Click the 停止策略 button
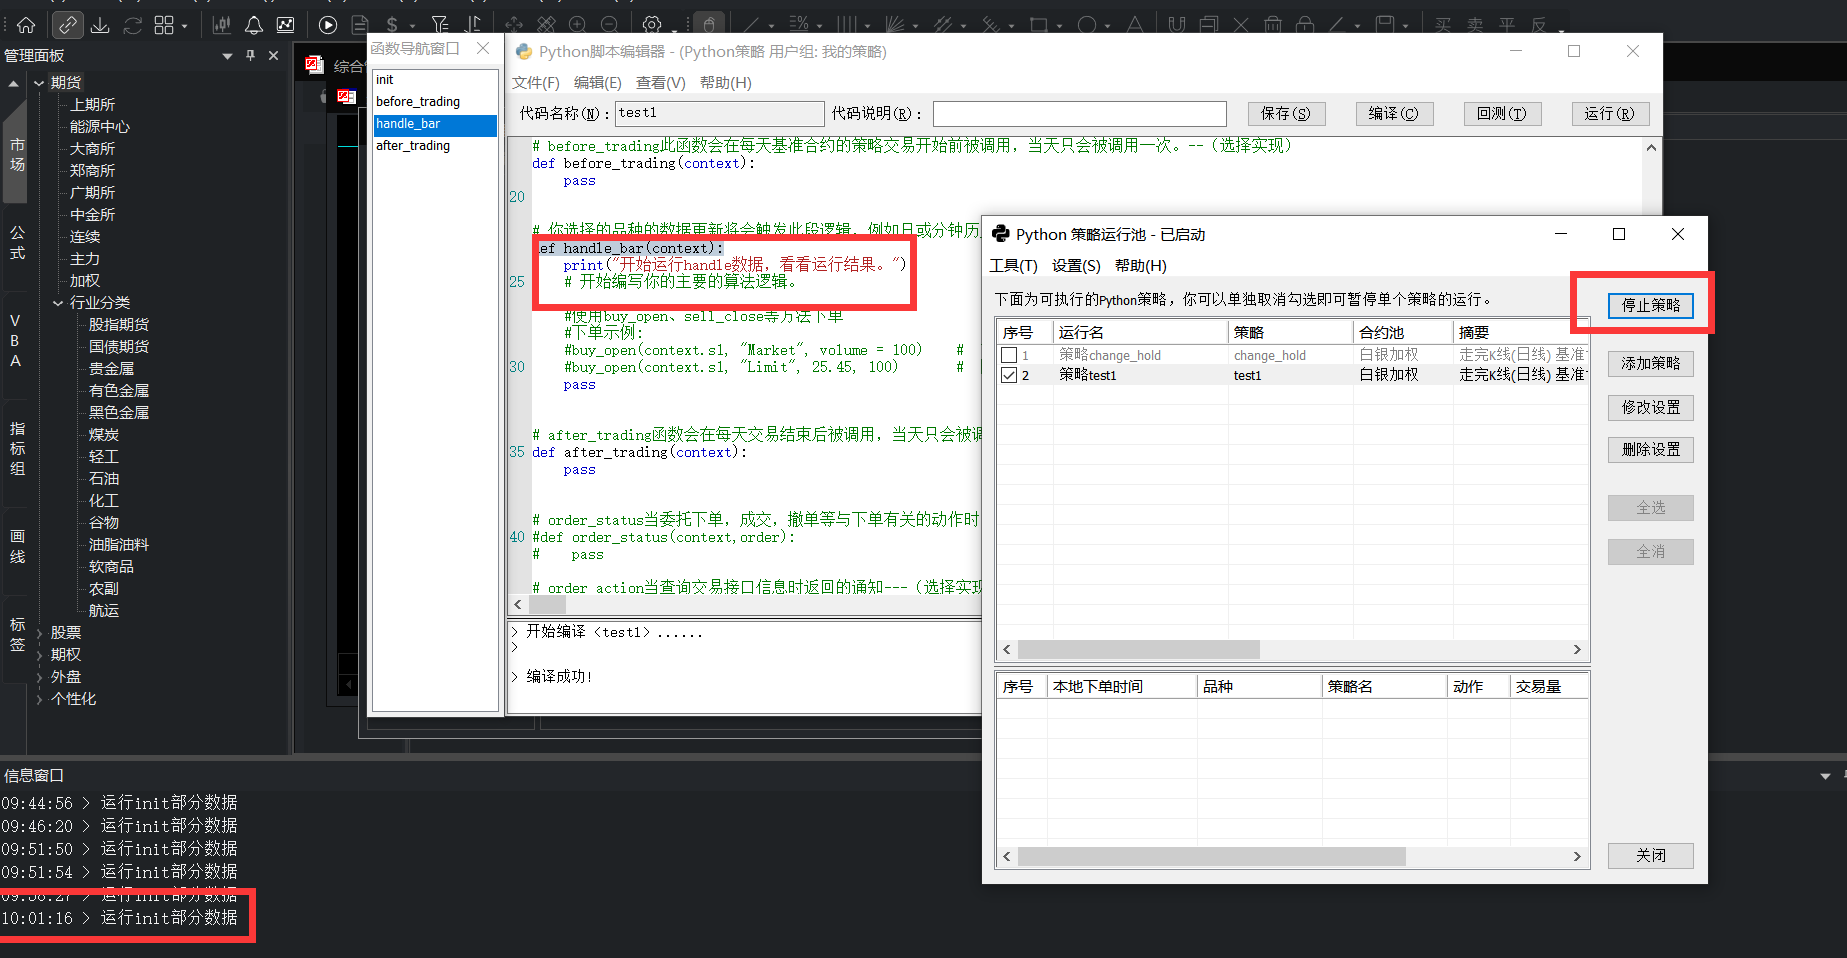Viewport: 1847px width, 958px height. pos(1651,306)
